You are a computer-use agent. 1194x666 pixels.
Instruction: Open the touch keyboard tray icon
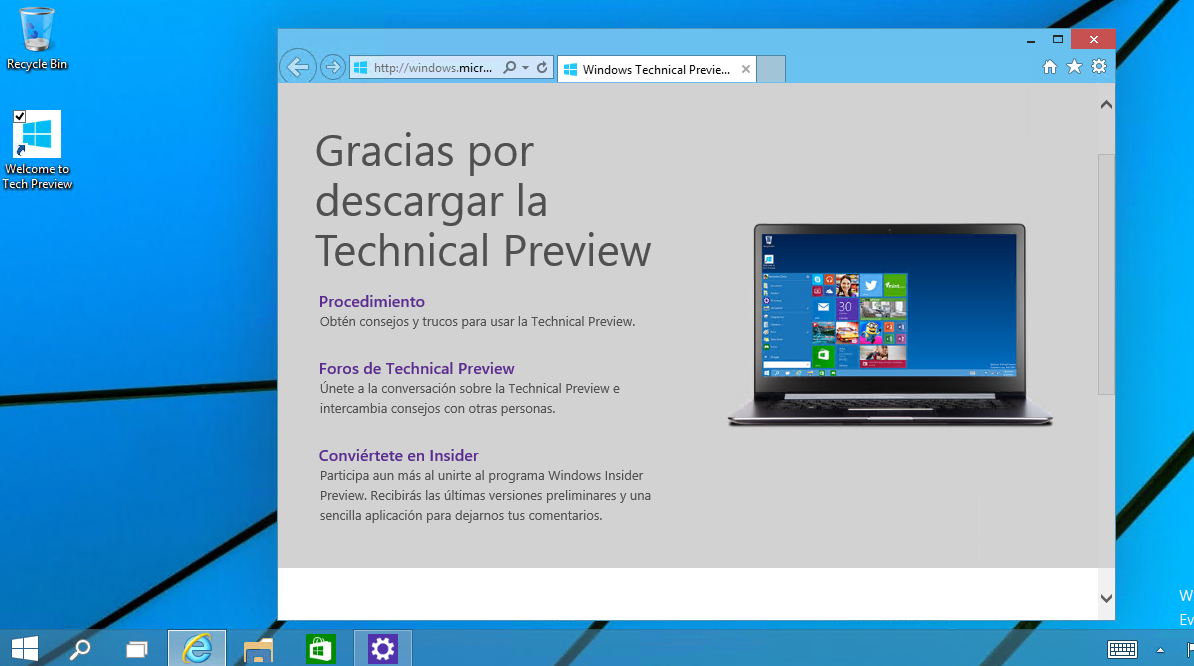[1122, 649]
